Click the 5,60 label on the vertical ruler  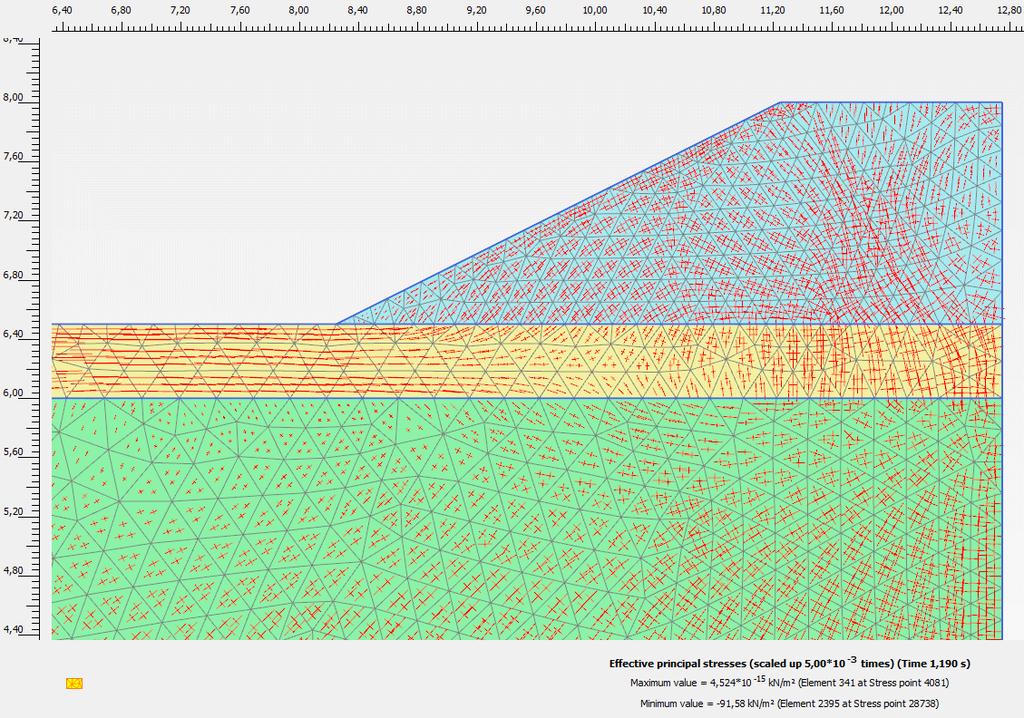point(13,452)
